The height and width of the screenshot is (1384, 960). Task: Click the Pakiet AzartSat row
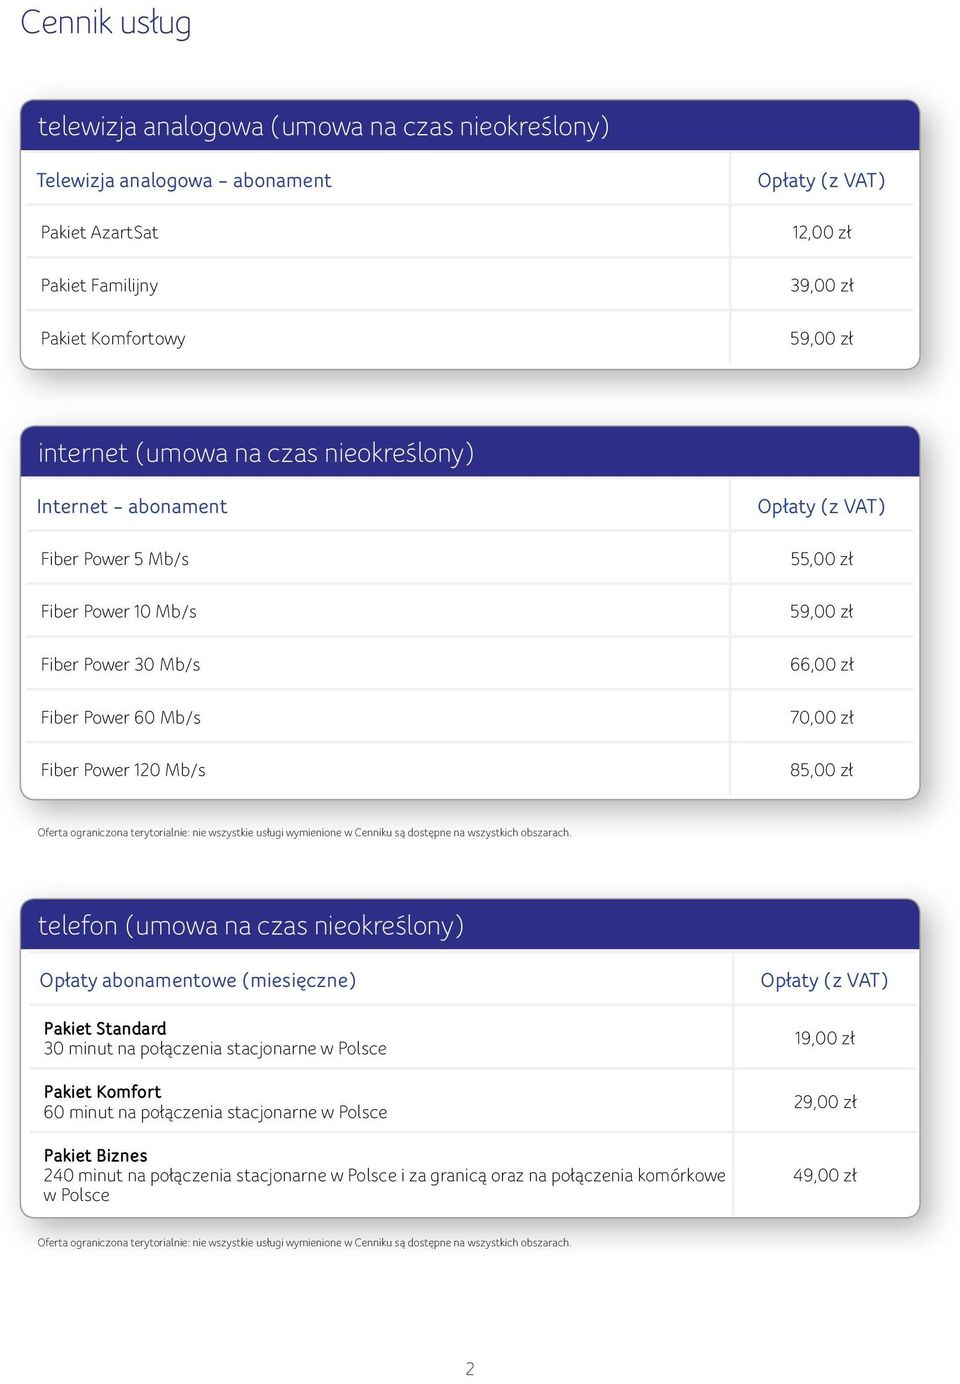tap(470, 232)
